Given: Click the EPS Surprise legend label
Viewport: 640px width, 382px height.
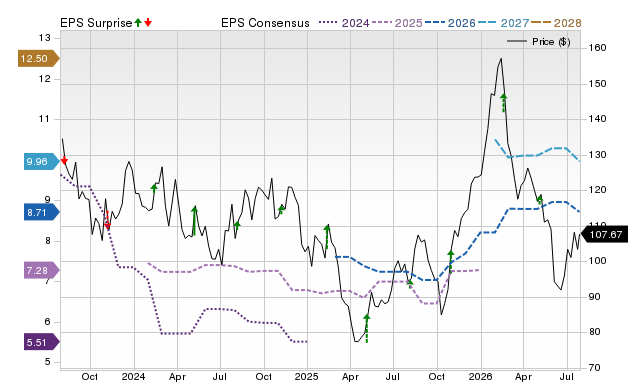Looking at the screenshot, I should (96, 23).
